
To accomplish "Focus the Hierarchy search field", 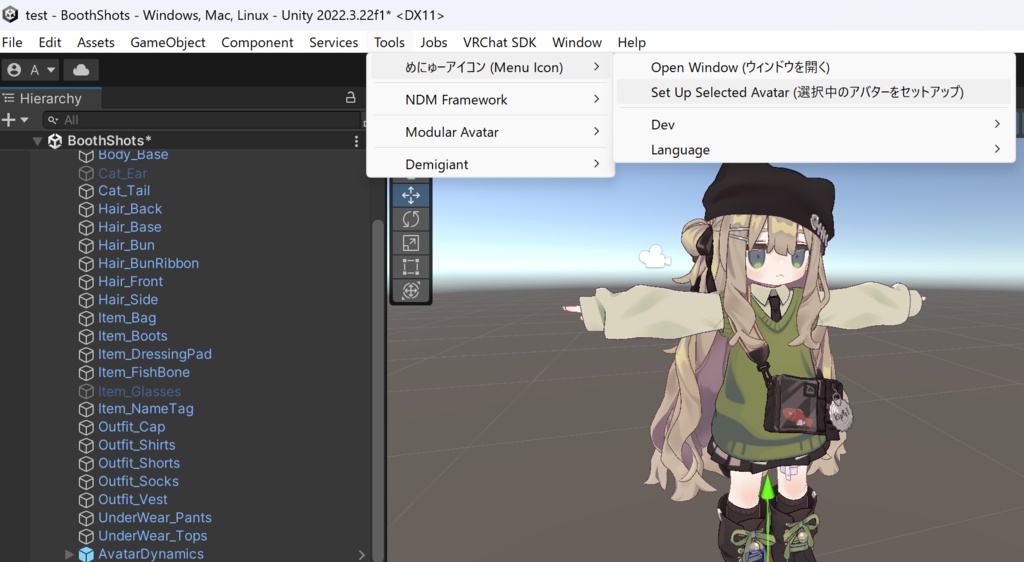I will pyautogui.click(x=202, y=119).
